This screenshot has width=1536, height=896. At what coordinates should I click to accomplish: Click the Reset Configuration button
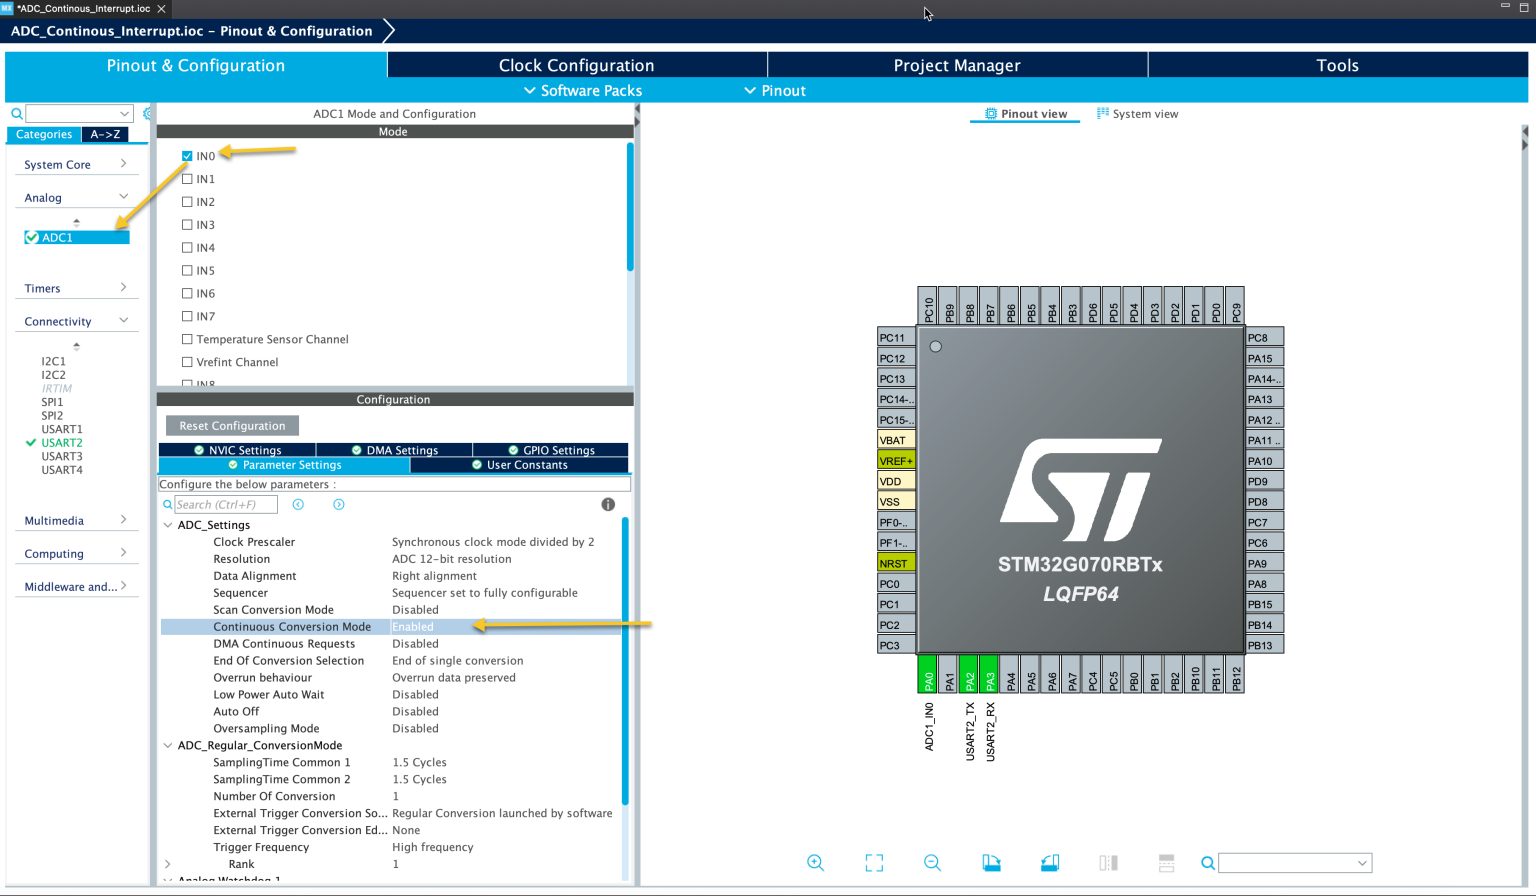[x=231, y=425]
